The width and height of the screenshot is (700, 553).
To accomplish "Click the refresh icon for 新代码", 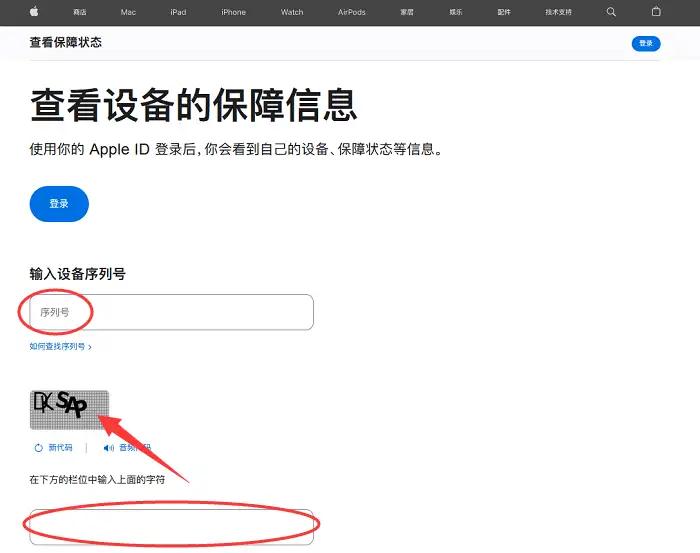I will coord(39,448).
